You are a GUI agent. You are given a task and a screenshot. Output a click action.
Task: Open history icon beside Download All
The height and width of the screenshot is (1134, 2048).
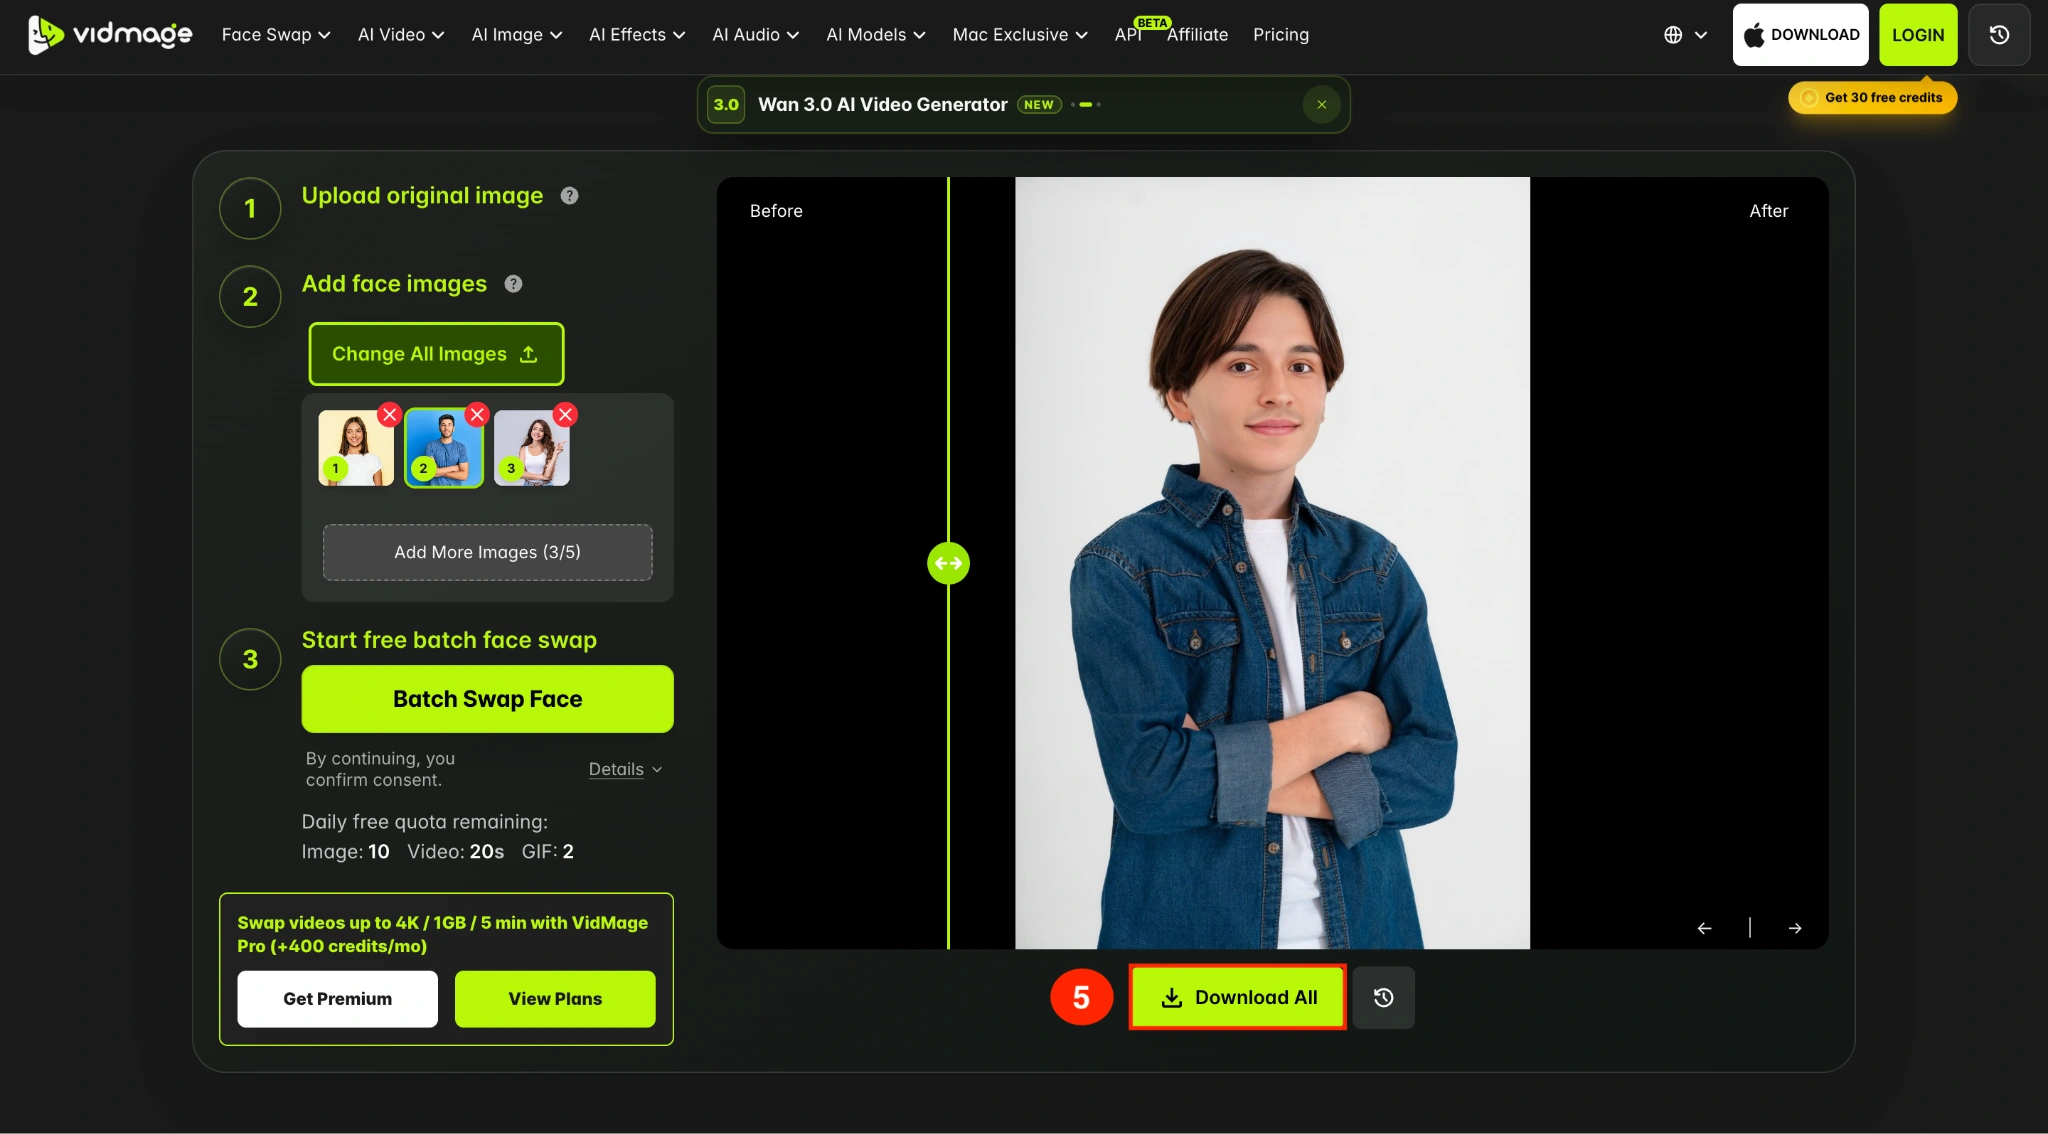1383,997
